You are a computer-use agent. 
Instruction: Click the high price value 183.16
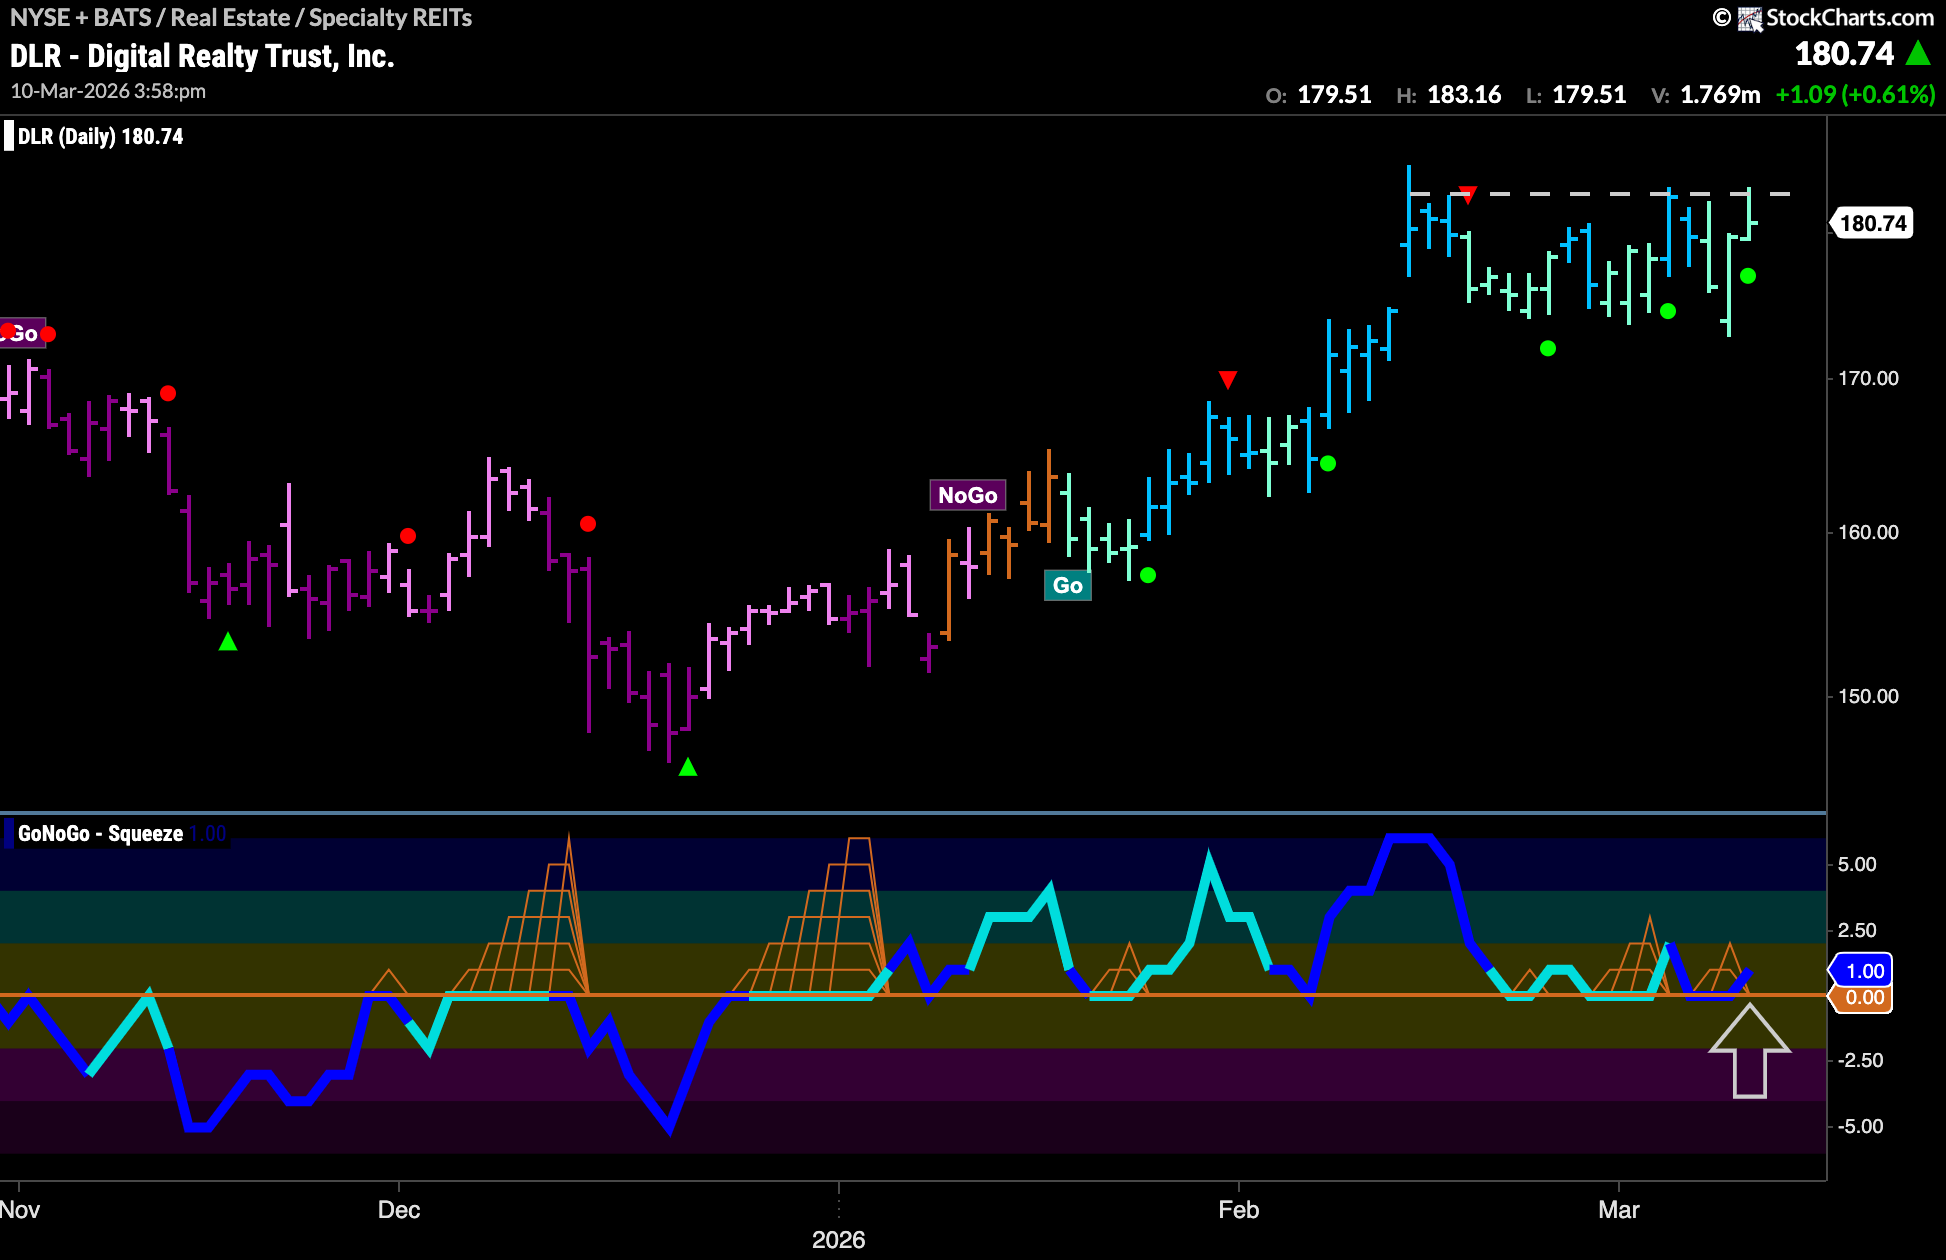pyautogui.click(x=1464, y=95)
